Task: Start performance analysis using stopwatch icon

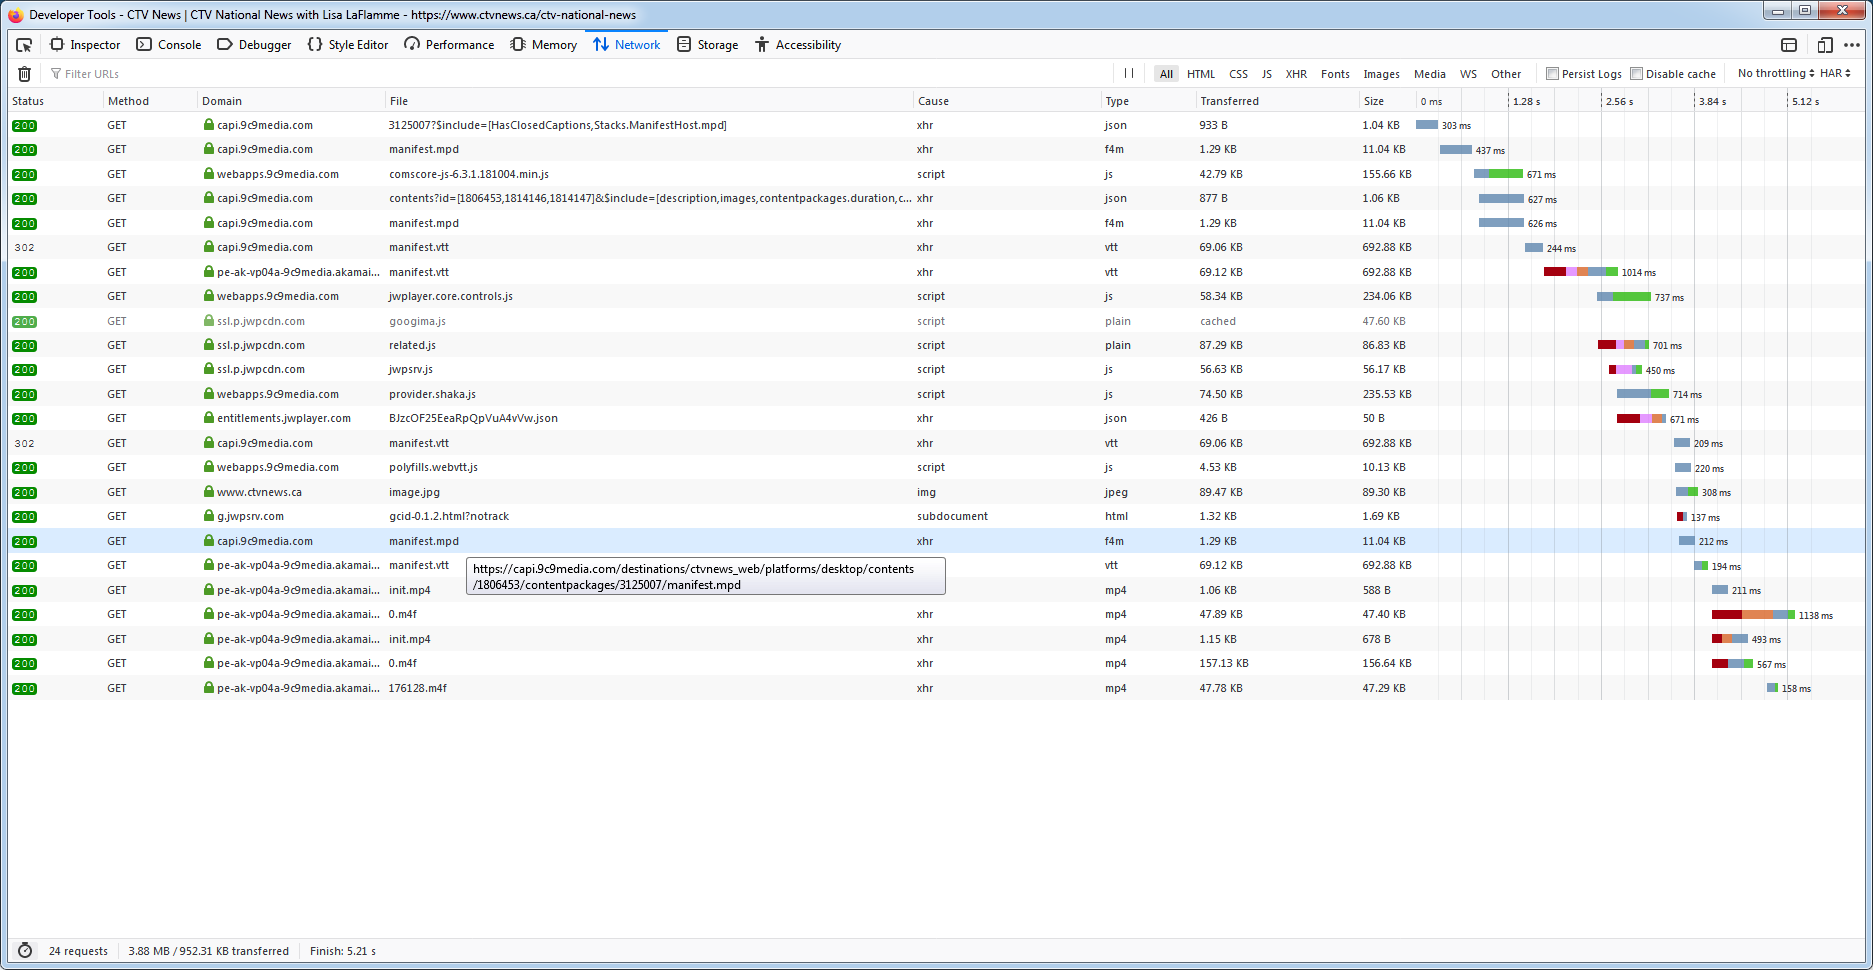Action: 25,951
